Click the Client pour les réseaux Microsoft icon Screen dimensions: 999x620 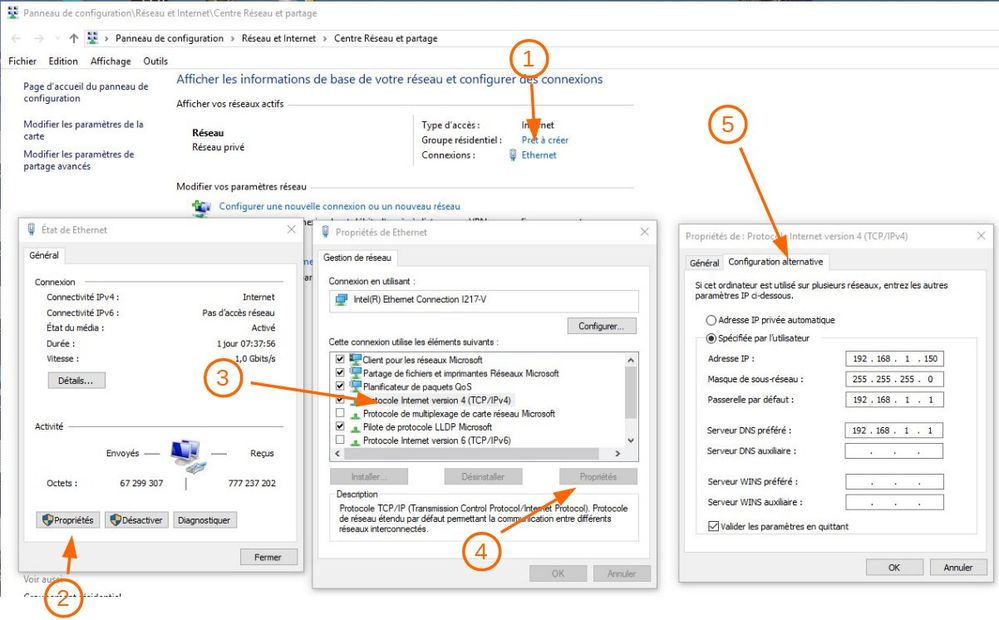coord(356,360)
